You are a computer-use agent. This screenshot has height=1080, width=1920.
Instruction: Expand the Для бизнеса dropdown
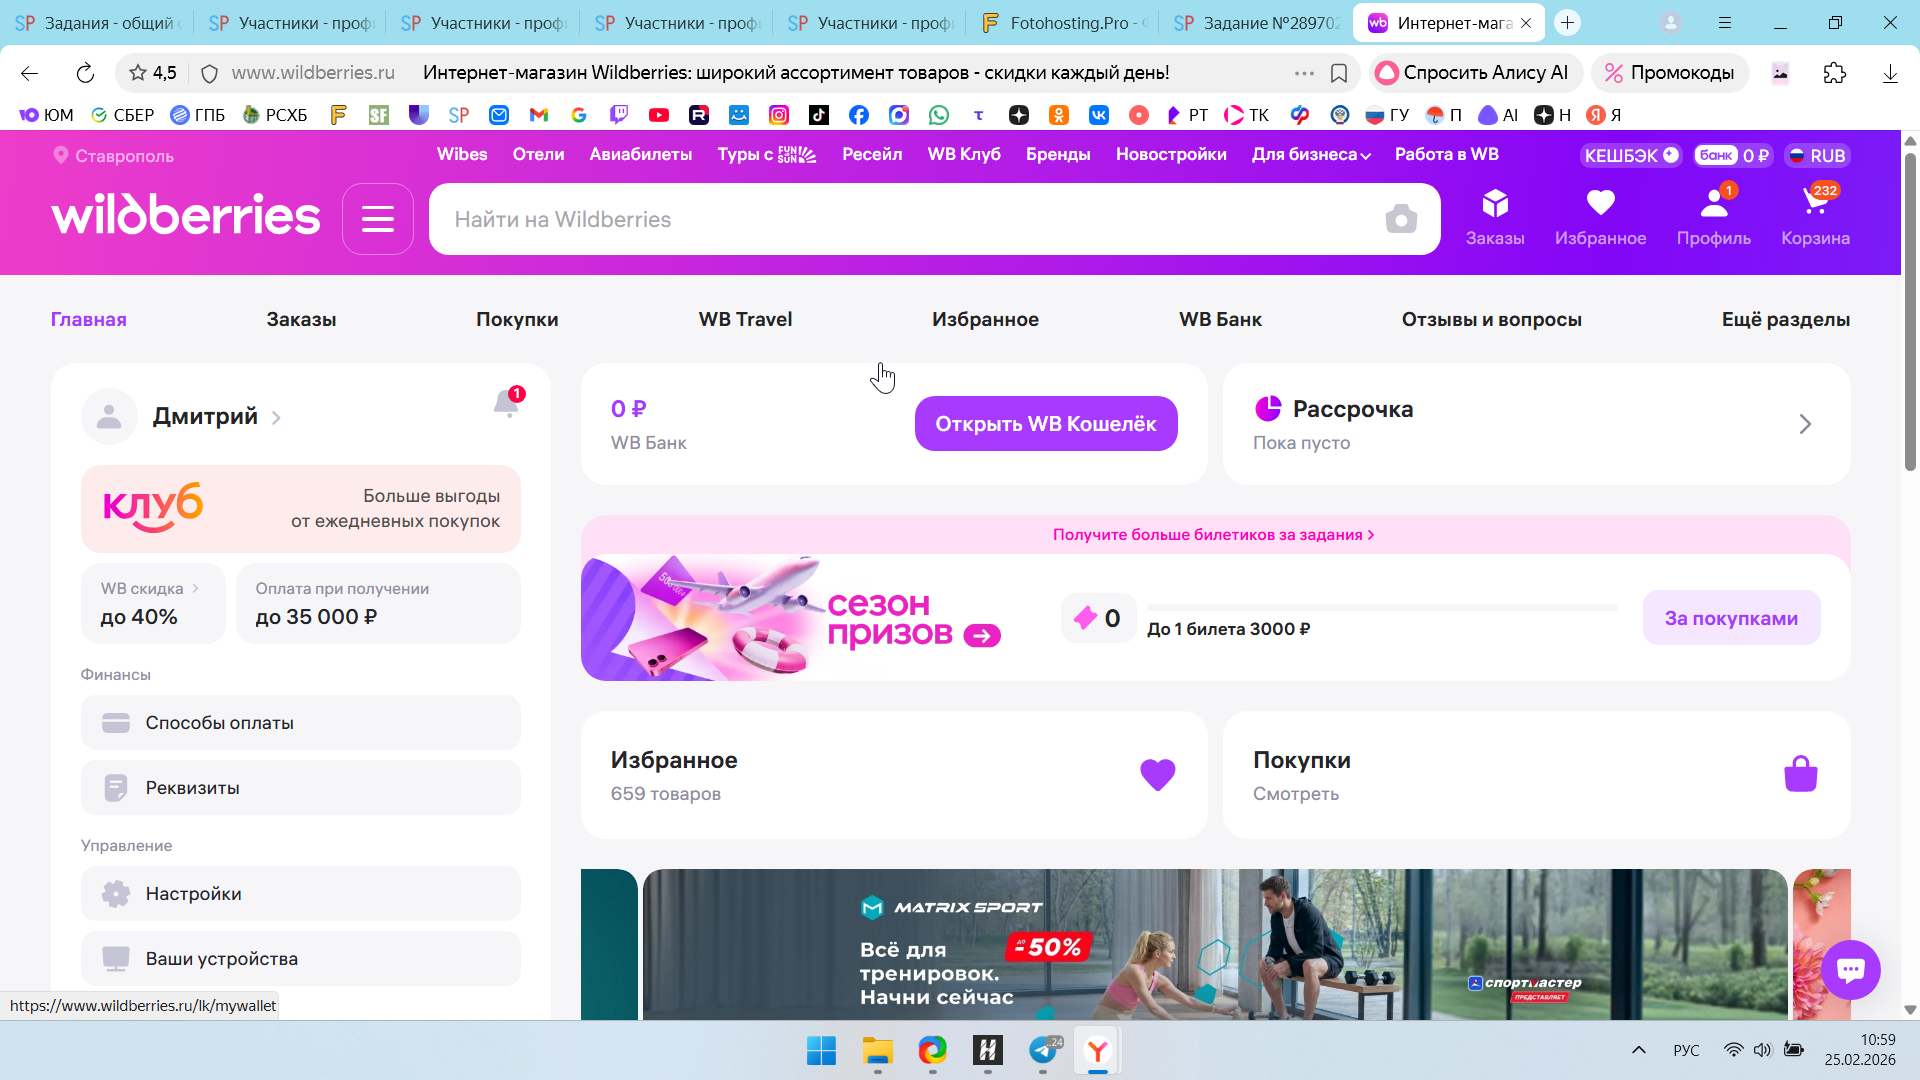click(1311, 155)
